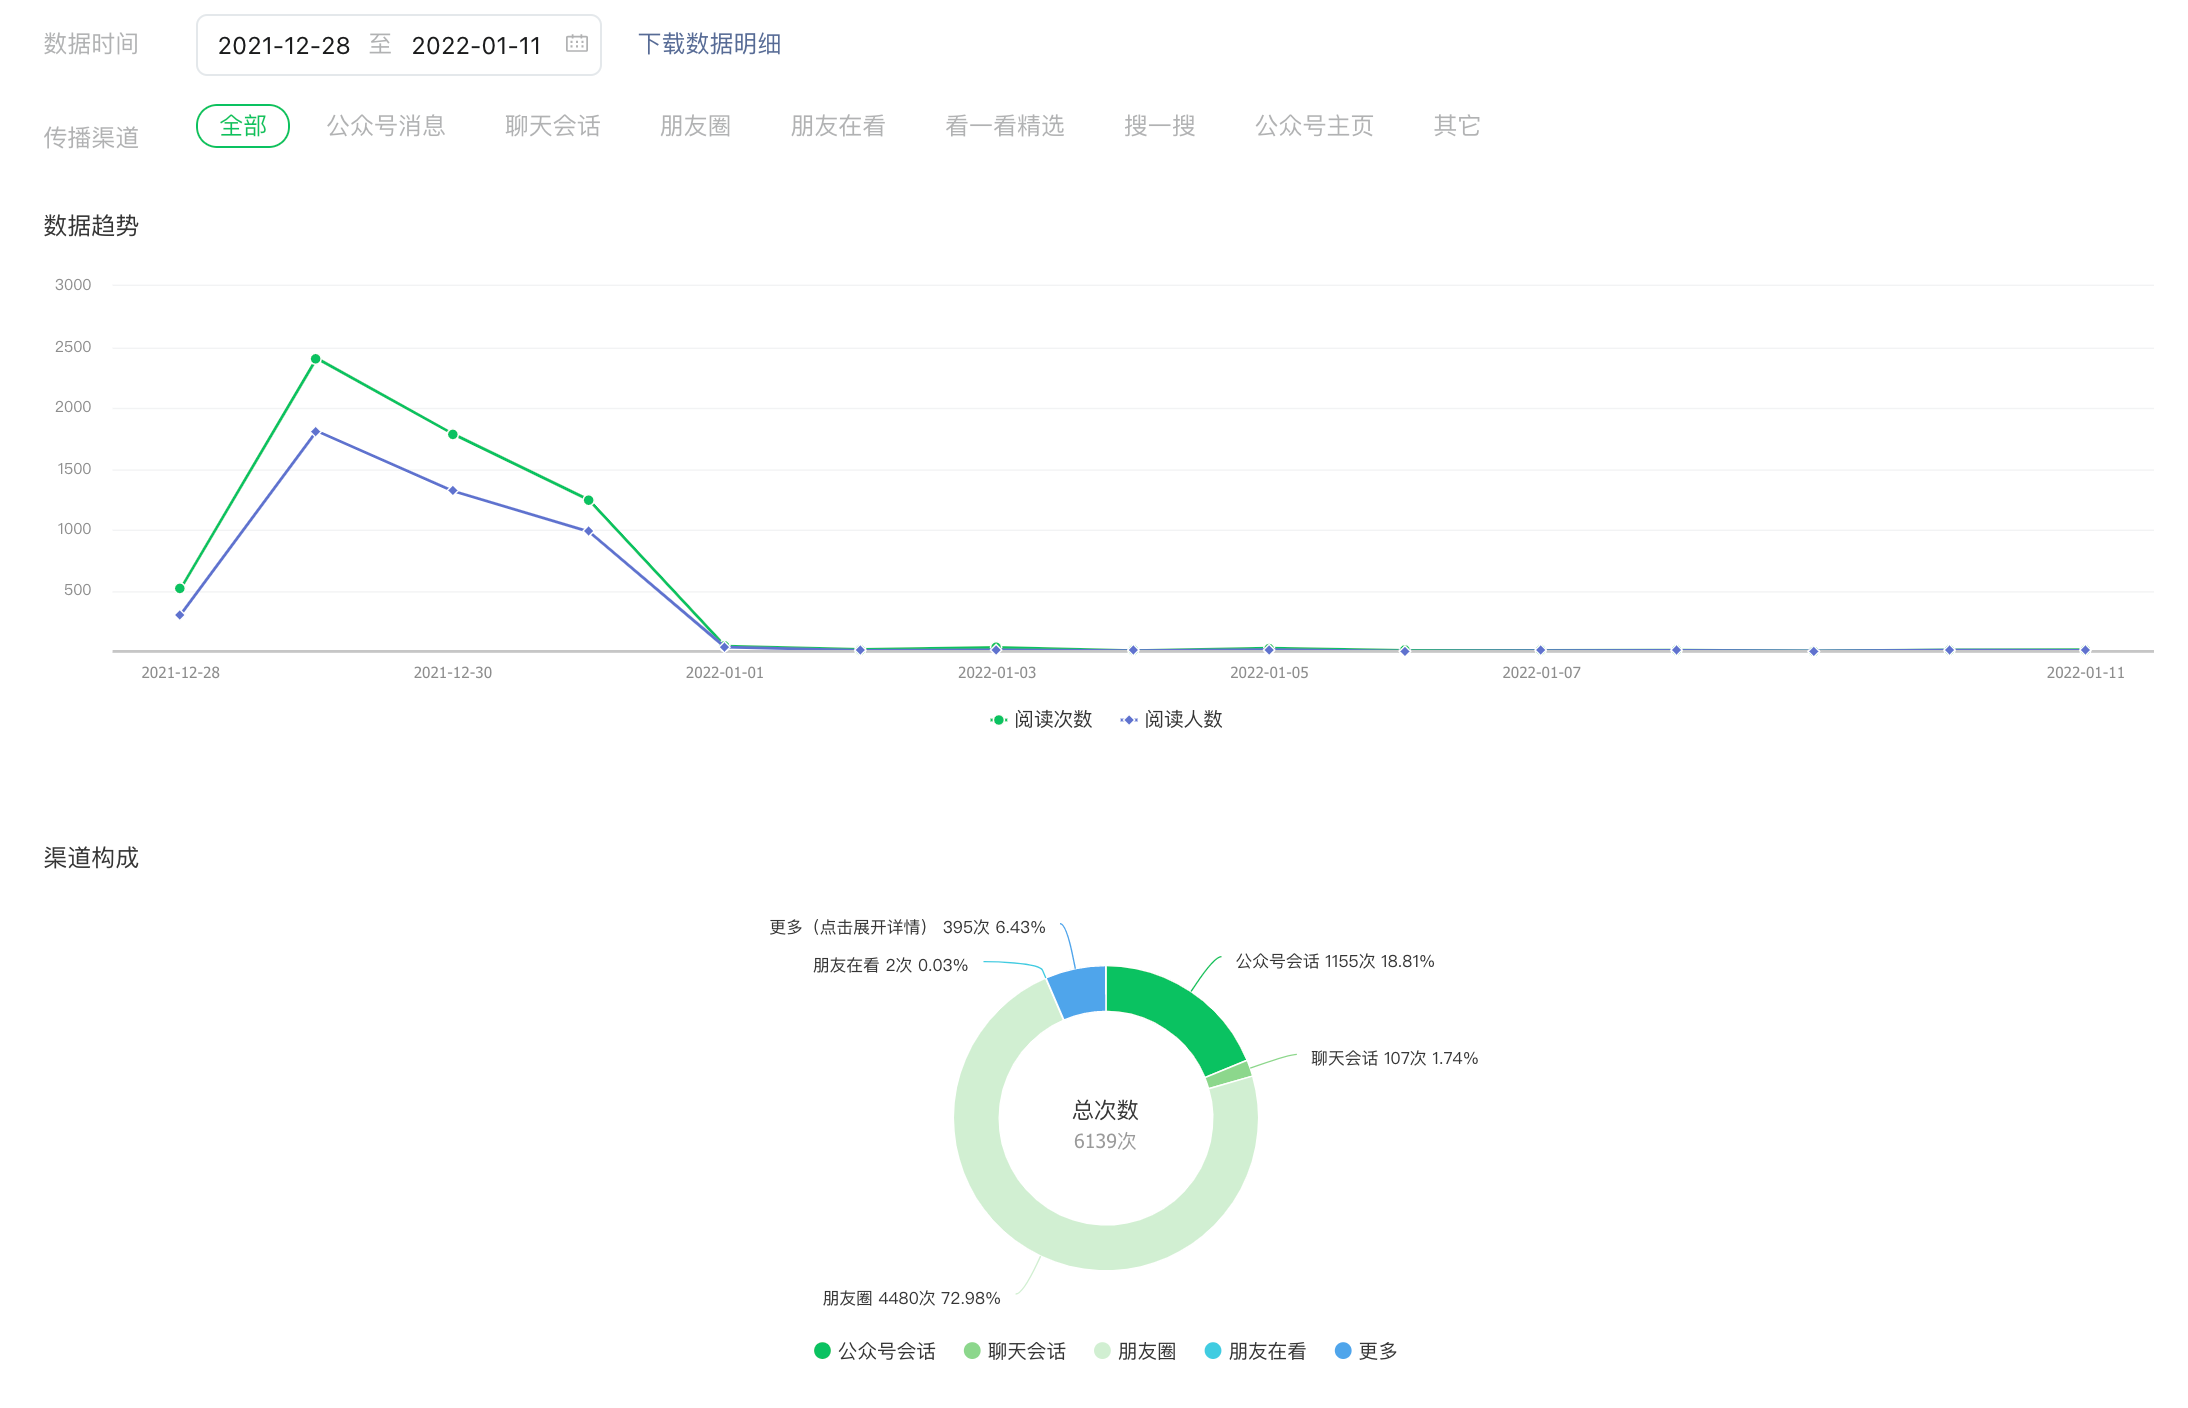This screenshot has width=2188, height=1408.
Task: Open the end date 2022-01-11 field
Action: pyautogui.click(x=476, y=46)
